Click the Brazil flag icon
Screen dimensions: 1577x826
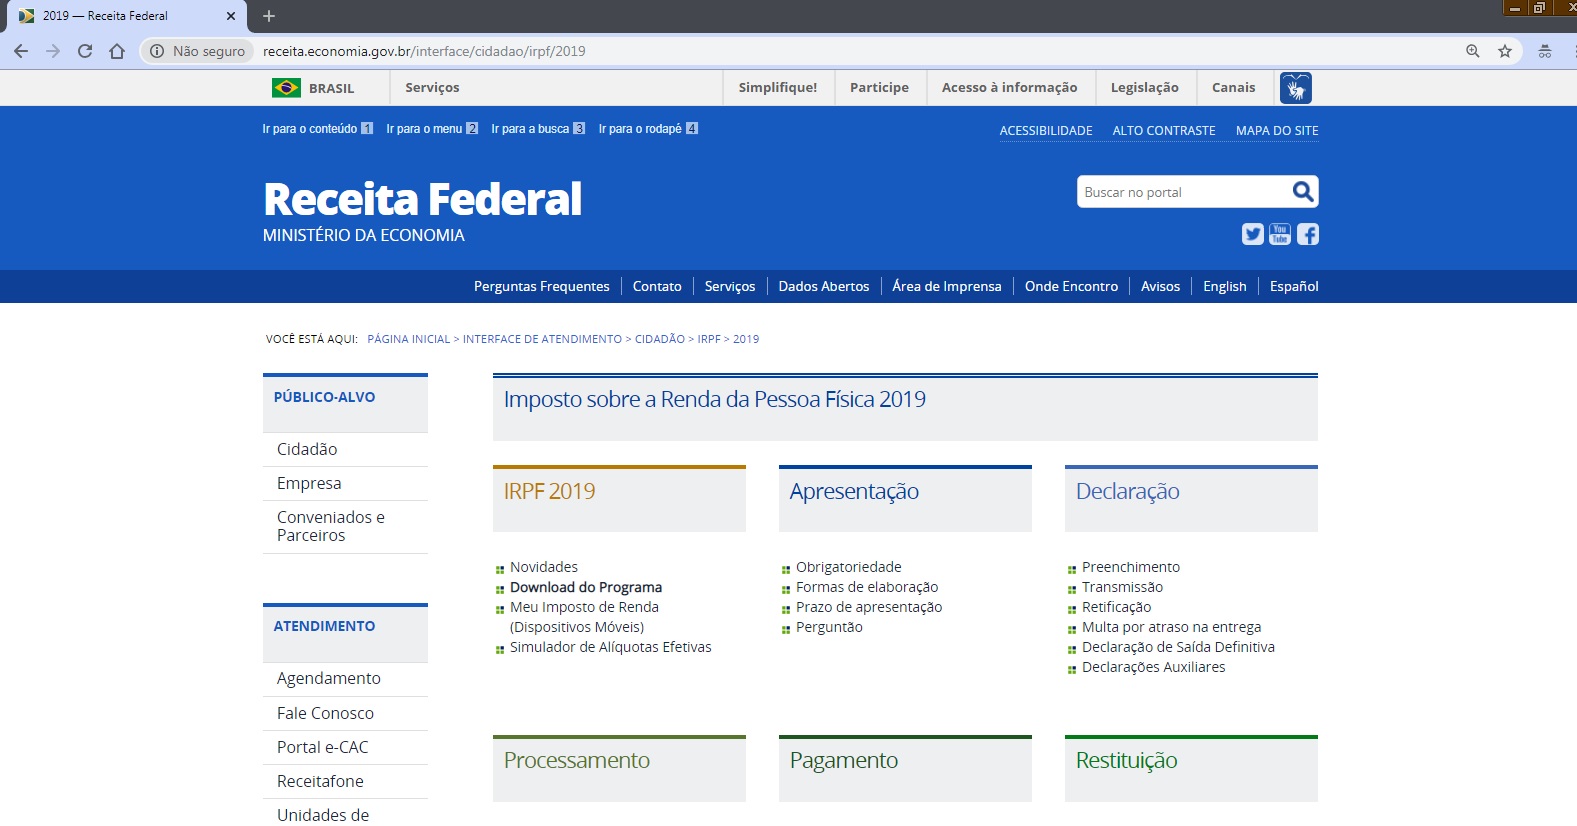[286, 88]
